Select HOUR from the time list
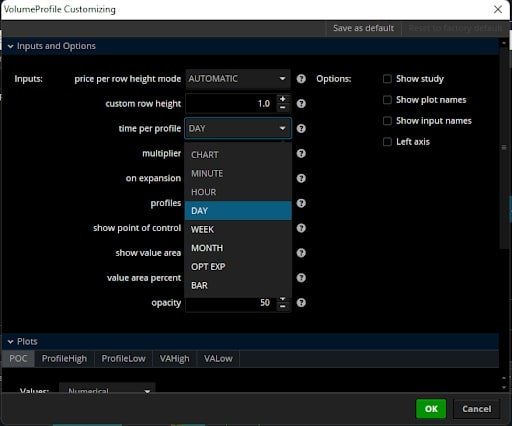The image size is (512, 426). [238, 192]
